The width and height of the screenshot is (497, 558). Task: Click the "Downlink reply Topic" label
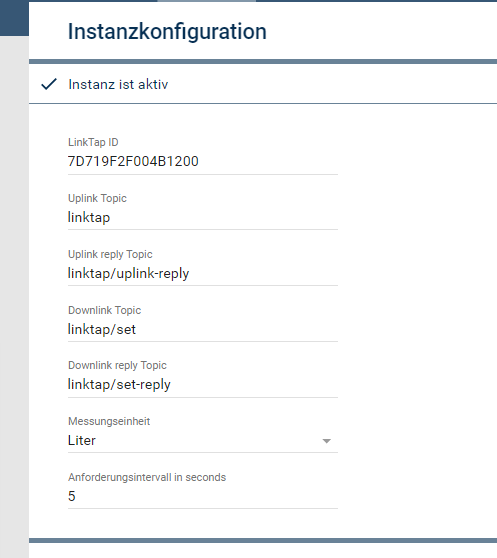[x=117, y=365]
